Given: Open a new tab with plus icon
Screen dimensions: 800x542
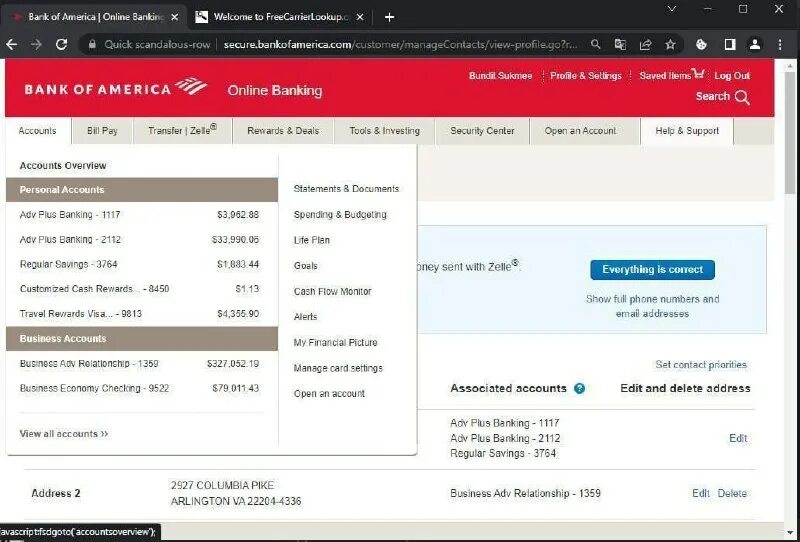Looking at the screenshot, I should [x=389, y=17].
